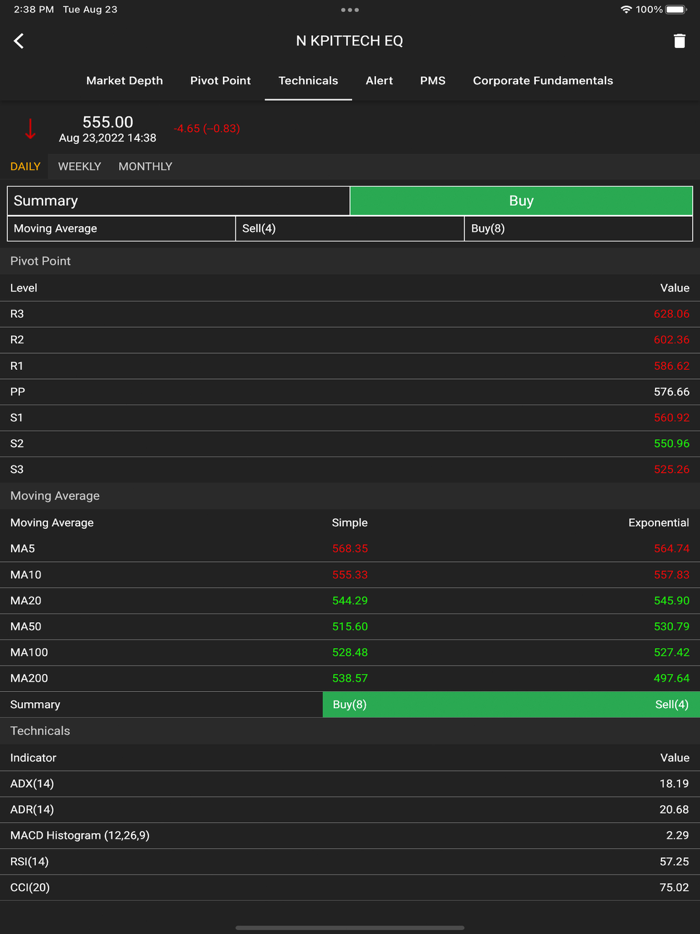Tap the back arrow icon
700x934 pixels.
[19, 41]
